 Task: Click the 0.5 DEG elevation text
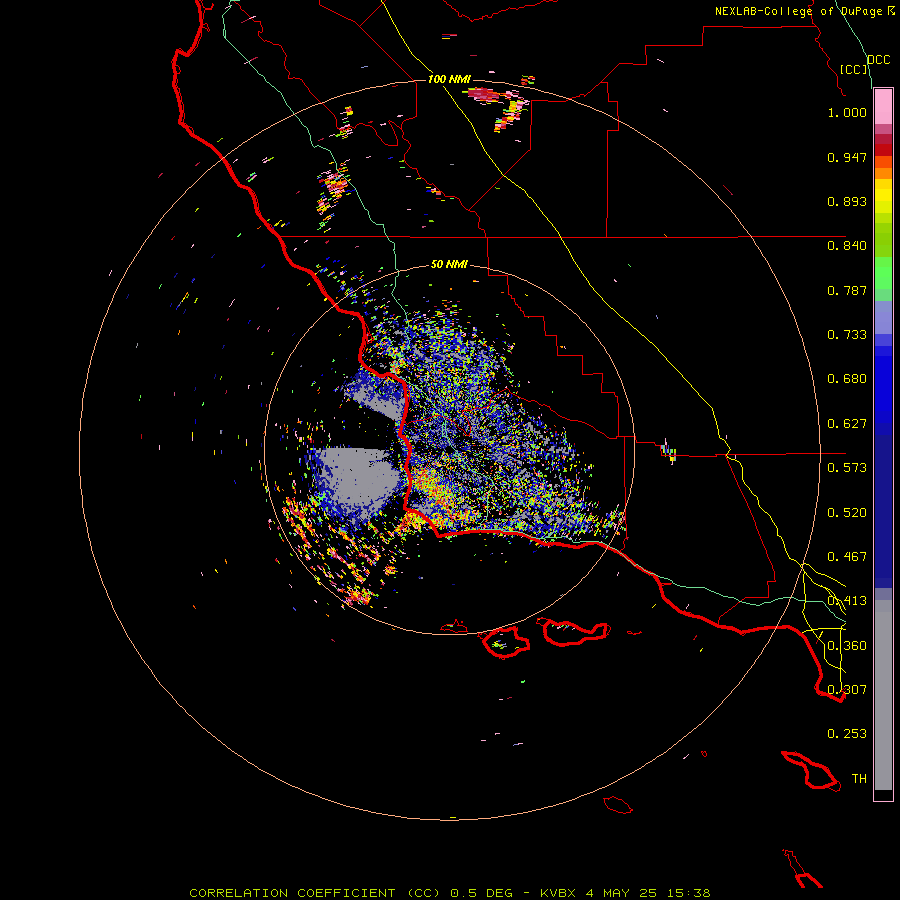pos(482,893)
